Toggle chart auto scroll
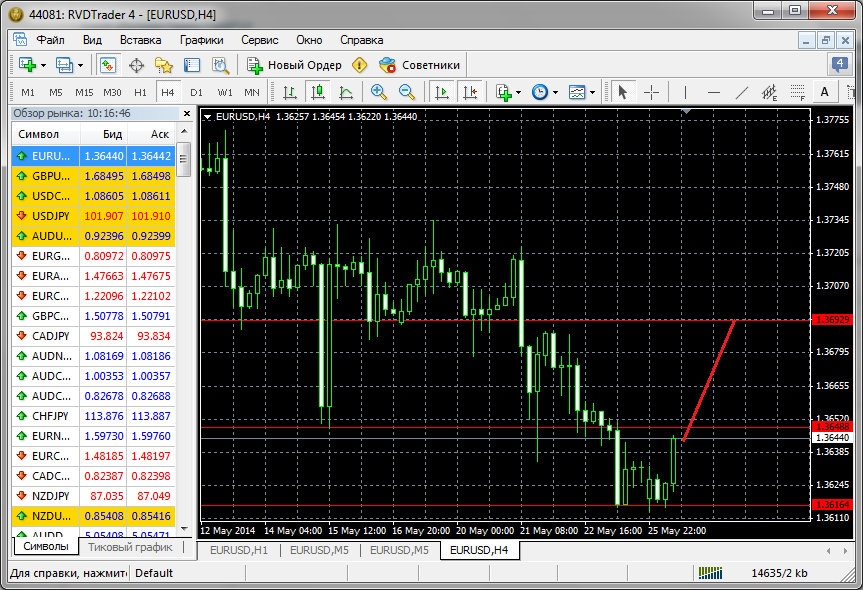Viewport: 863px width, 590px height. tap(440, 92)
